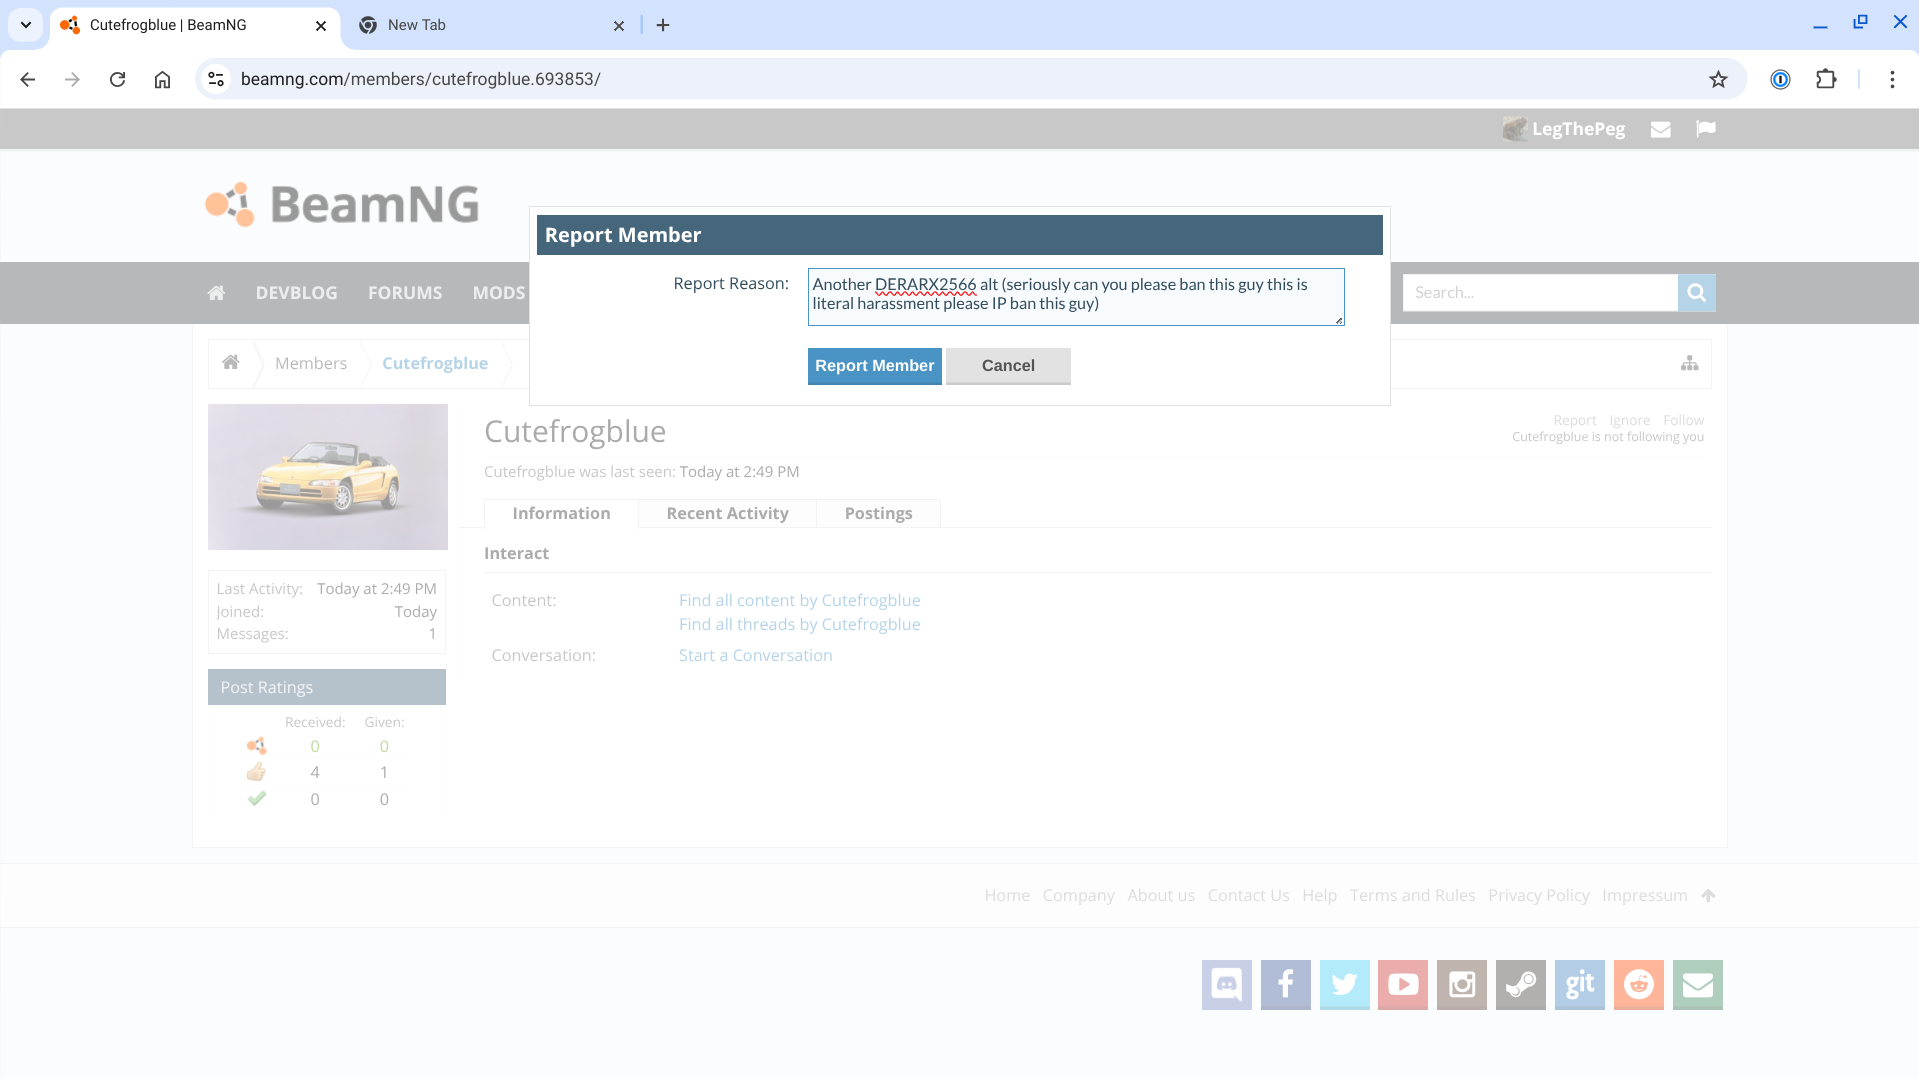Click the scroll-to-top arrow in footer
The width and height of the screenshot is (1919, 1079).
click(x=1709, y=895)
